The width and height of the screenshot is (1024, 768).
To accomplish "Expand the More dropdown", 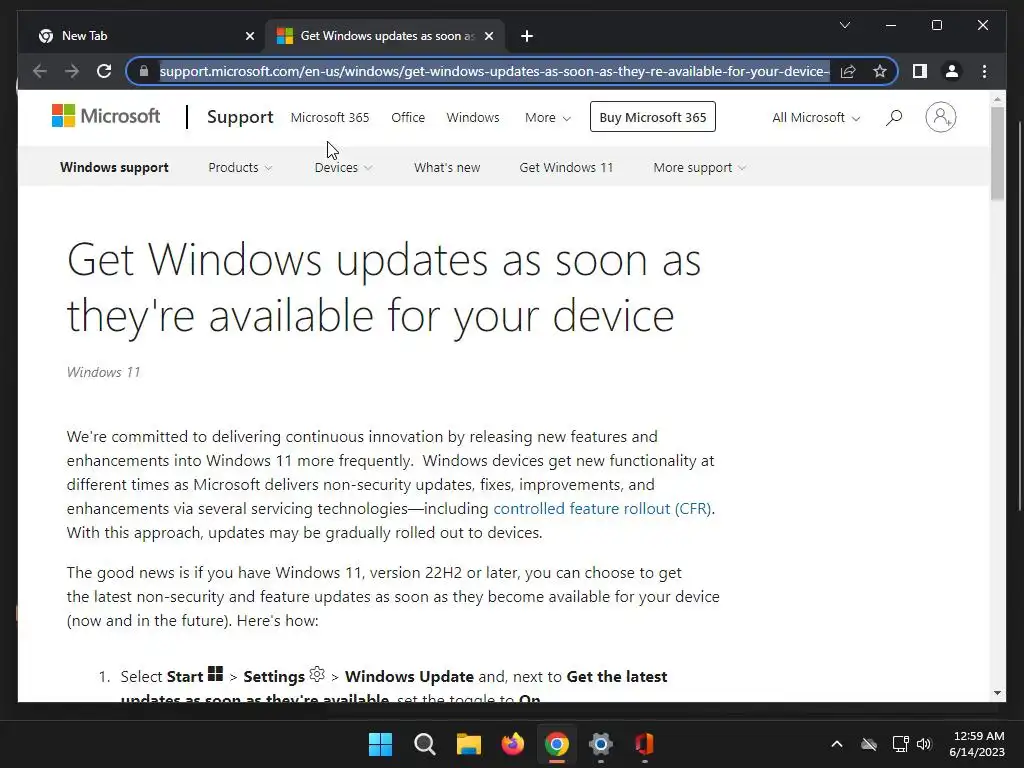I will (x=548, y=118).
